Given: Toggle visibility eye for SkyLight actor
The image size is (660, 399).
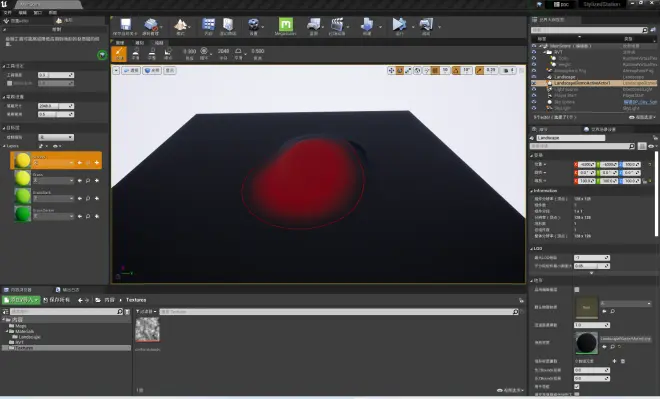Looking at the screenshot, I should pyautogui.click(x=534, y=108).
